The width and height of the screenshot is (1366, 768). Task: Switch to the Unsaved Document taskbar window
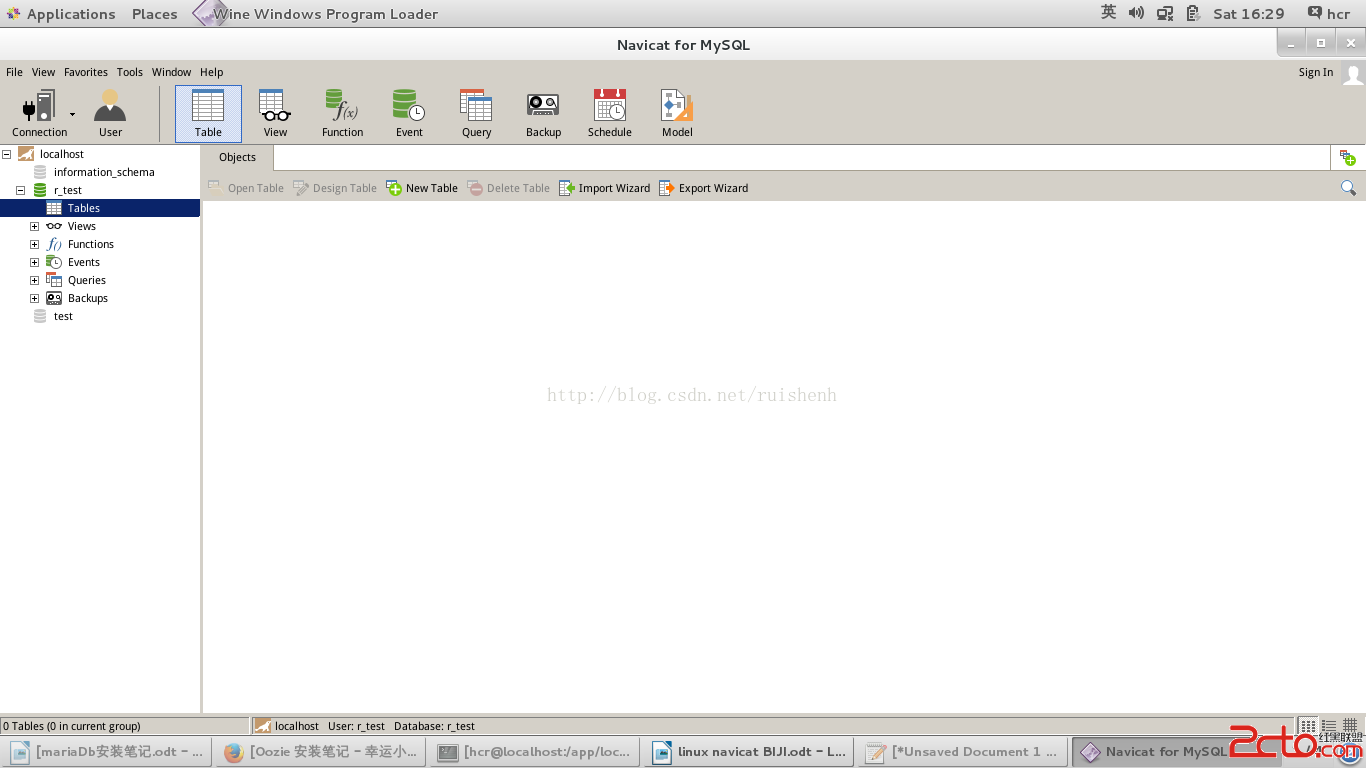[x=963, y=752]
